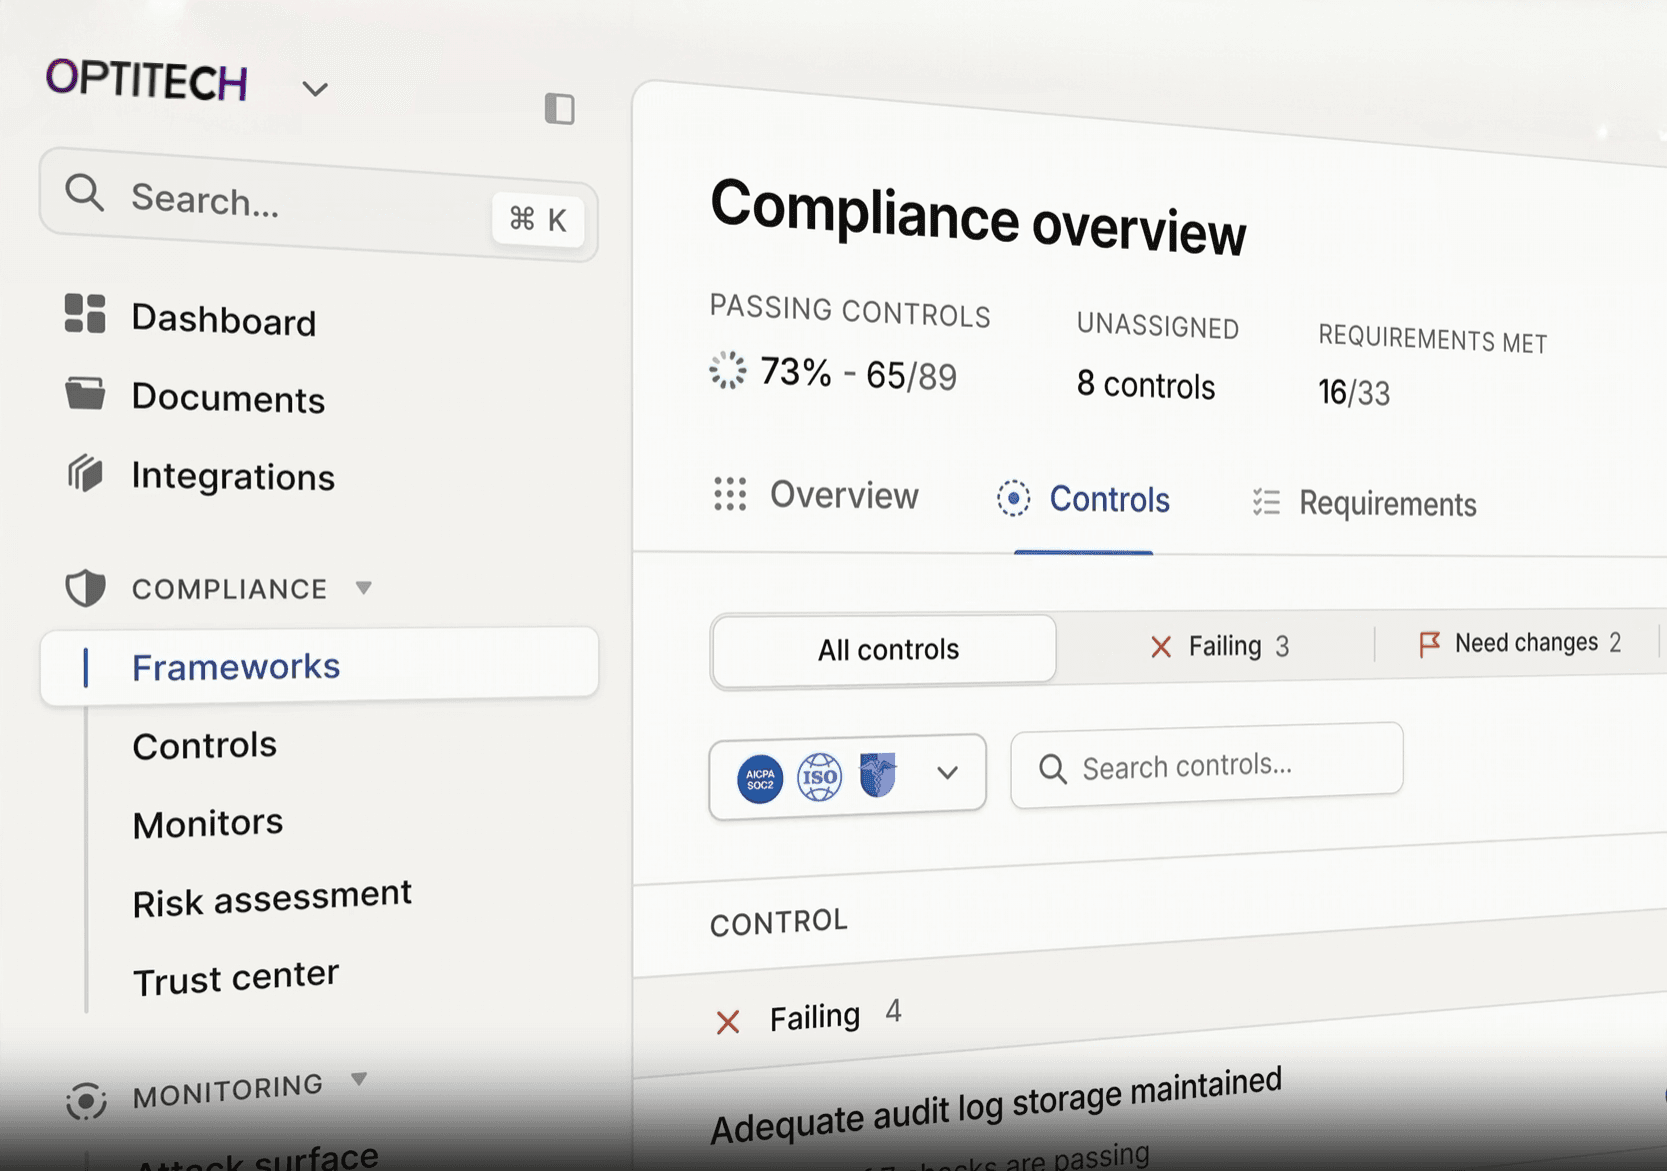1667x1171 pixels.
Task: Click the magnifier in Search controls
Action: click(1052, 769)
